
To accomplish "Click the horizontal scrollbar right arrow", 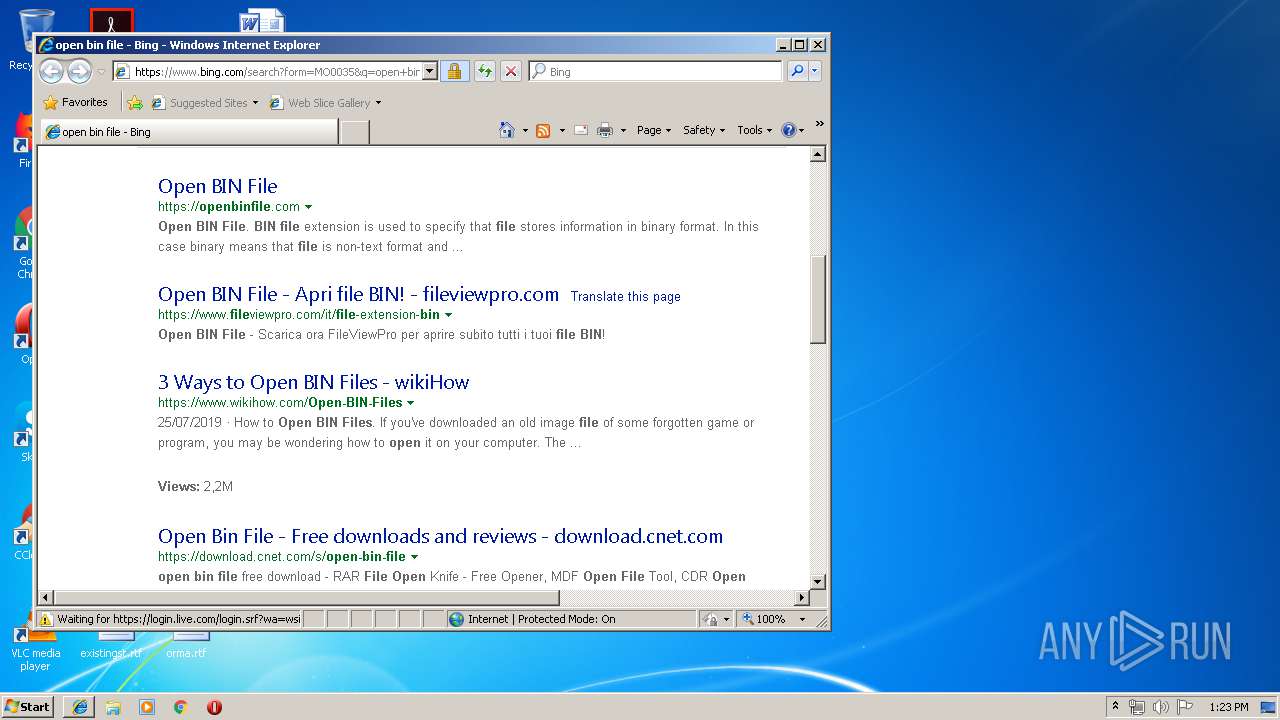I will point(801,598).
